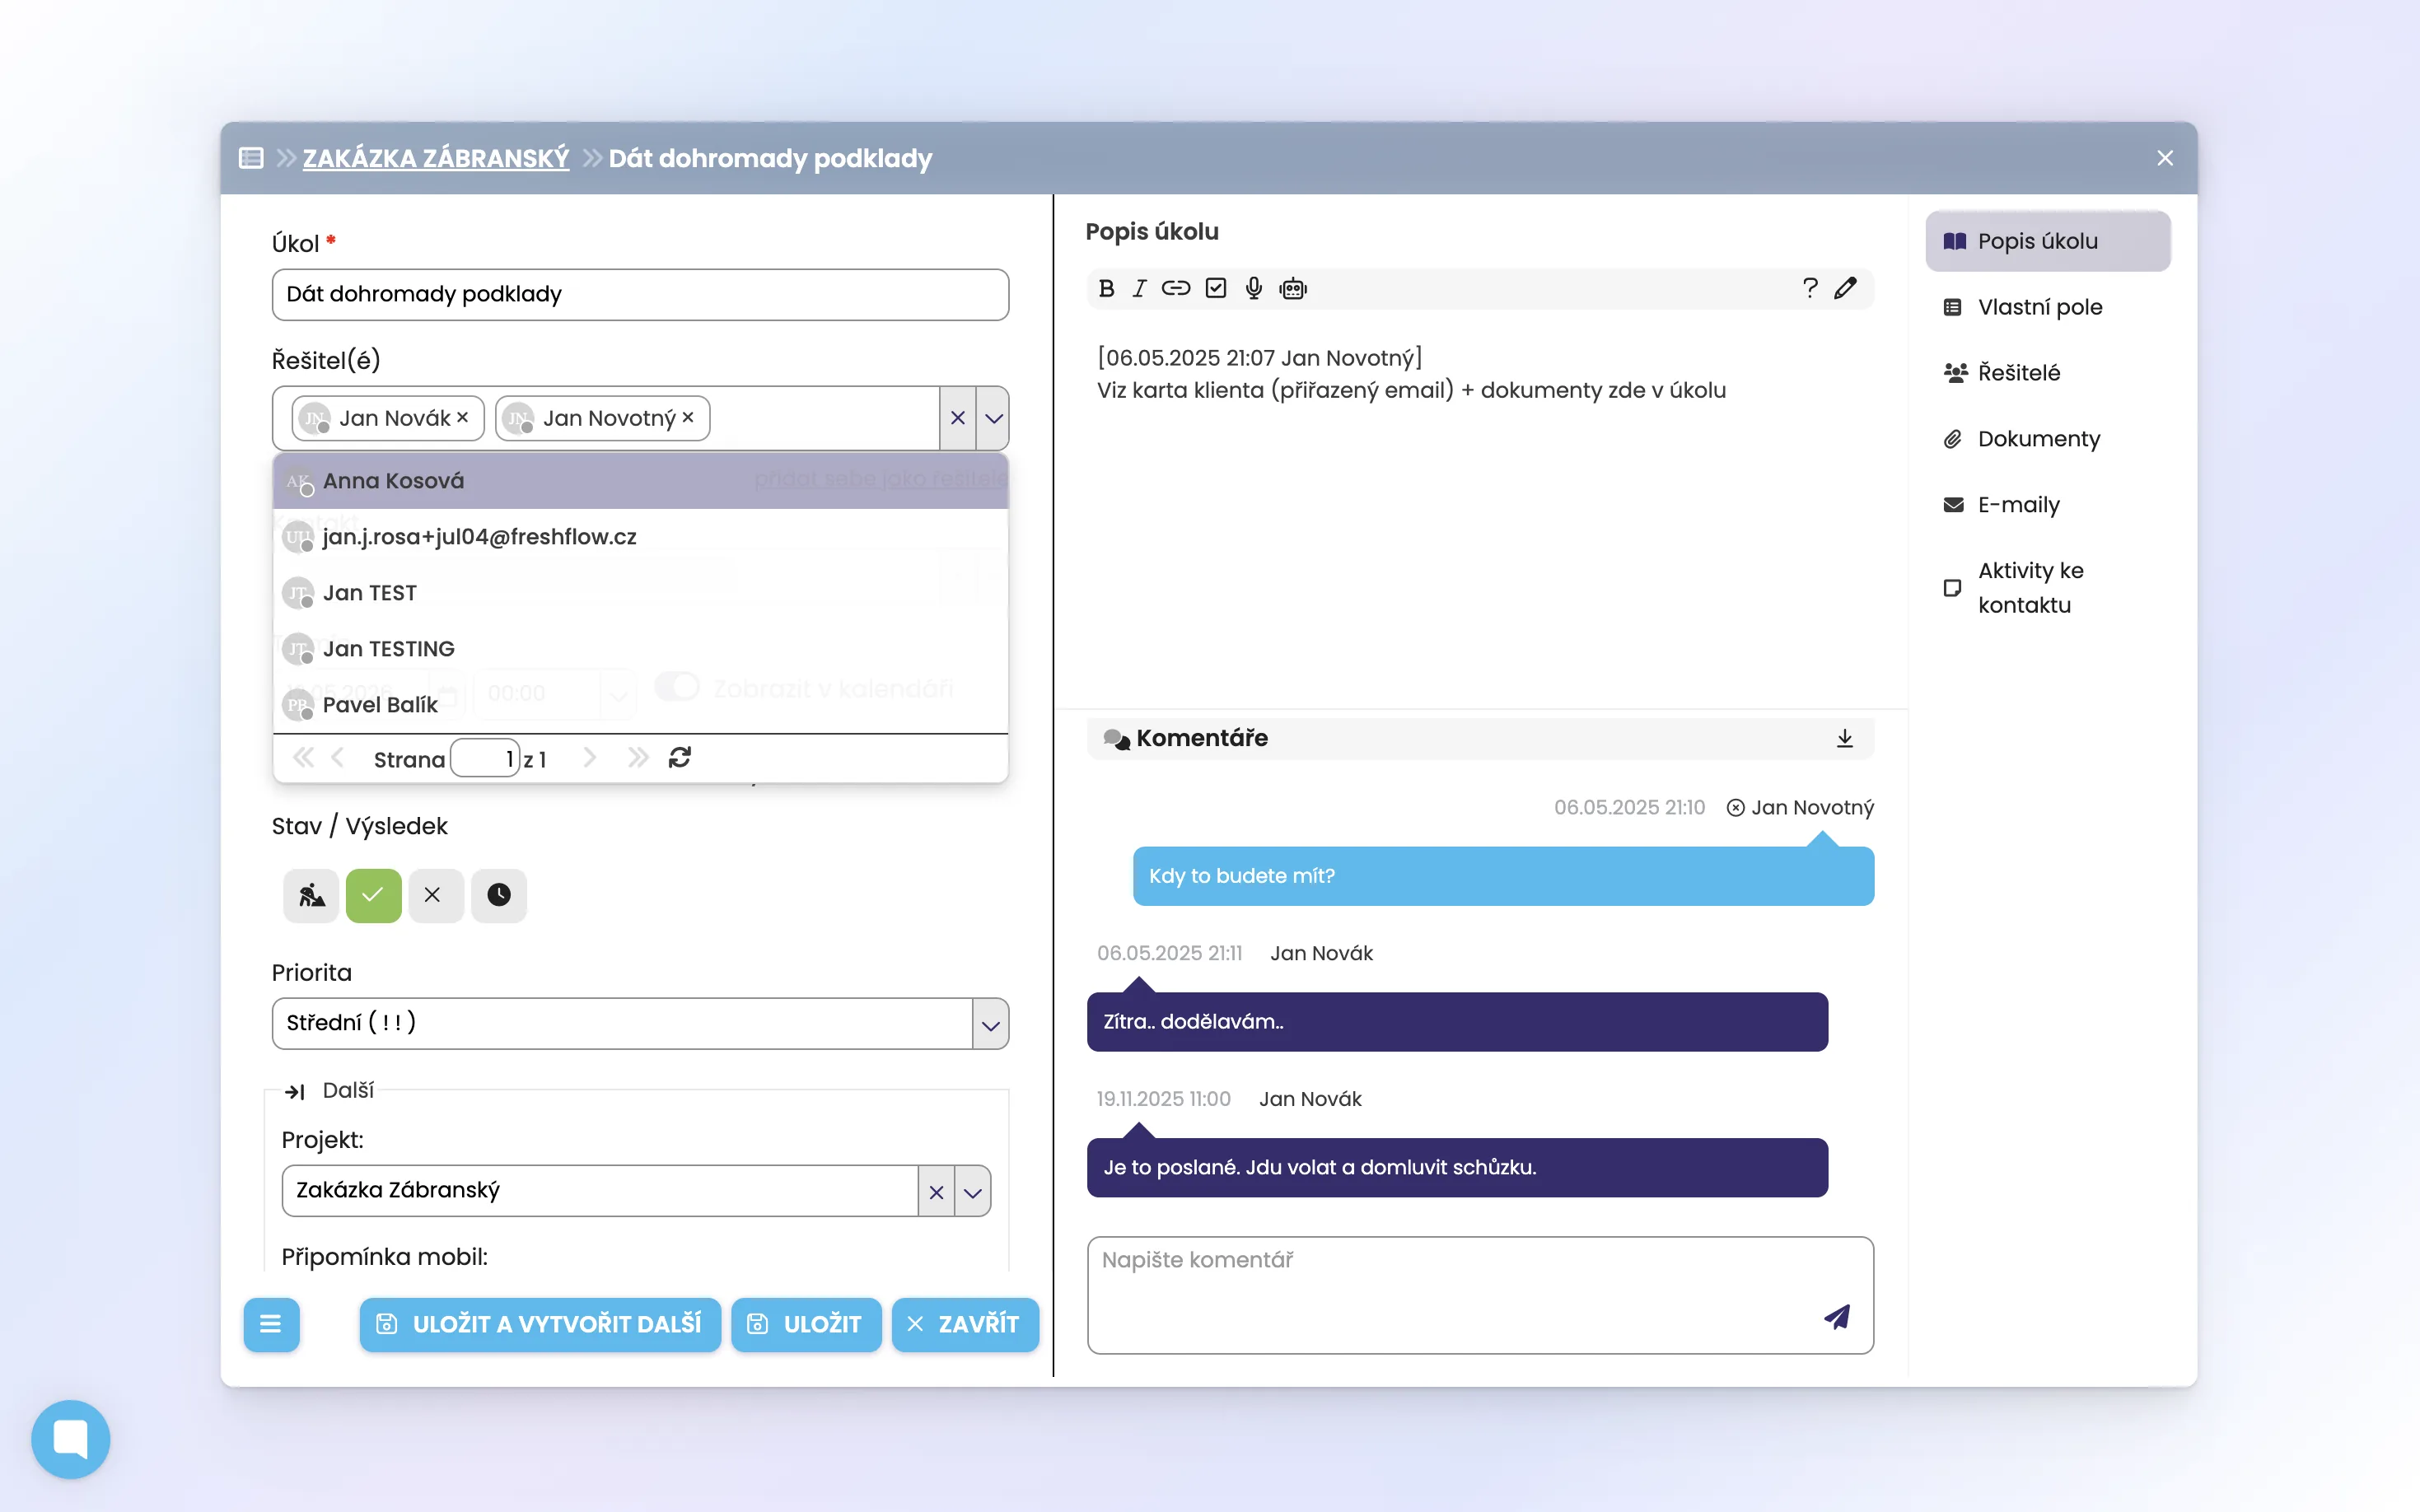Mark the task as done with green checkmark
The image size is (2420, 1512).
[x=373, y=895]
